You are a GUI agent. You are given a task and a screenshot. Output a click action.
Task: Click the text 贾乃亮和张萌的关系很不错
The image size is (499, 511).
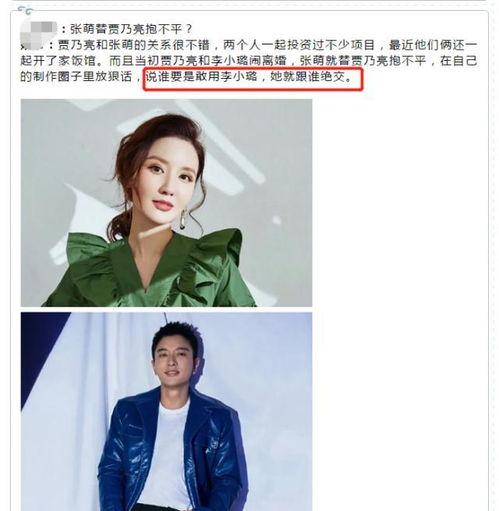point(134,45)
